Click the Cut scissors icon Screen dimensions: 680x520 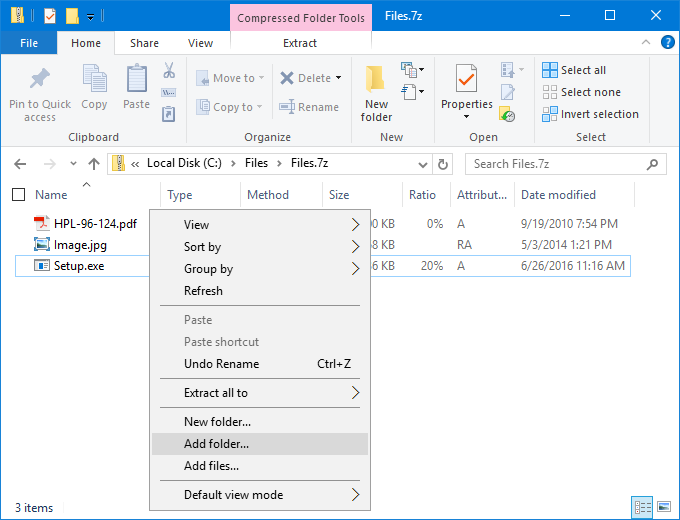coord(169,70)
